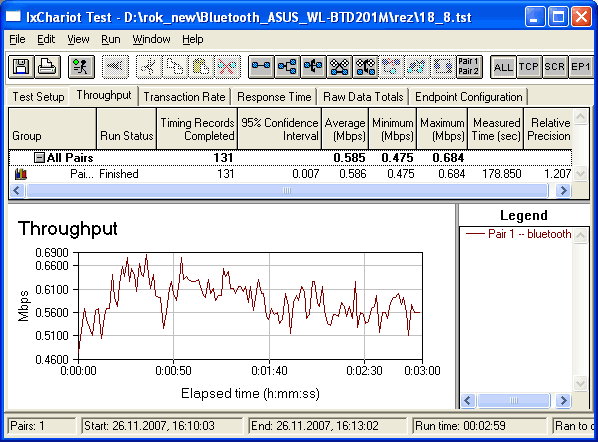
Task: Click the Save floppy disk icon
Action: click(21, 67)
